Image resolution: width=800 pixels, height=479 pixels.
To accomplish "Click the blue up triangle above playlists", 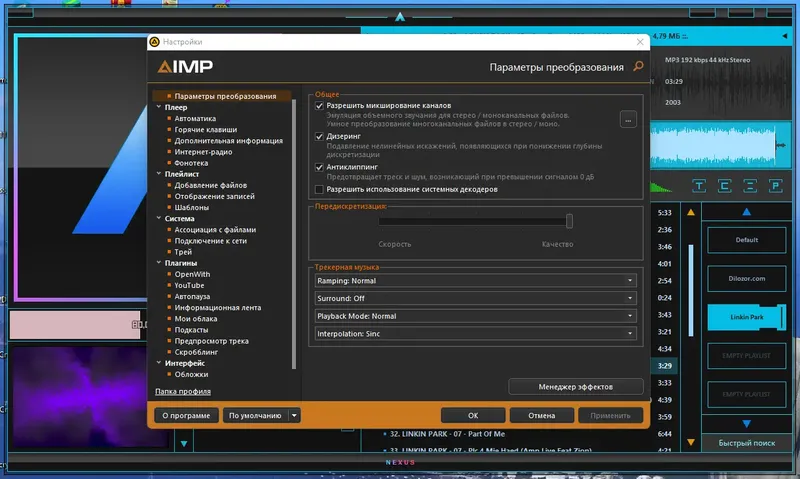I will 746,212.
